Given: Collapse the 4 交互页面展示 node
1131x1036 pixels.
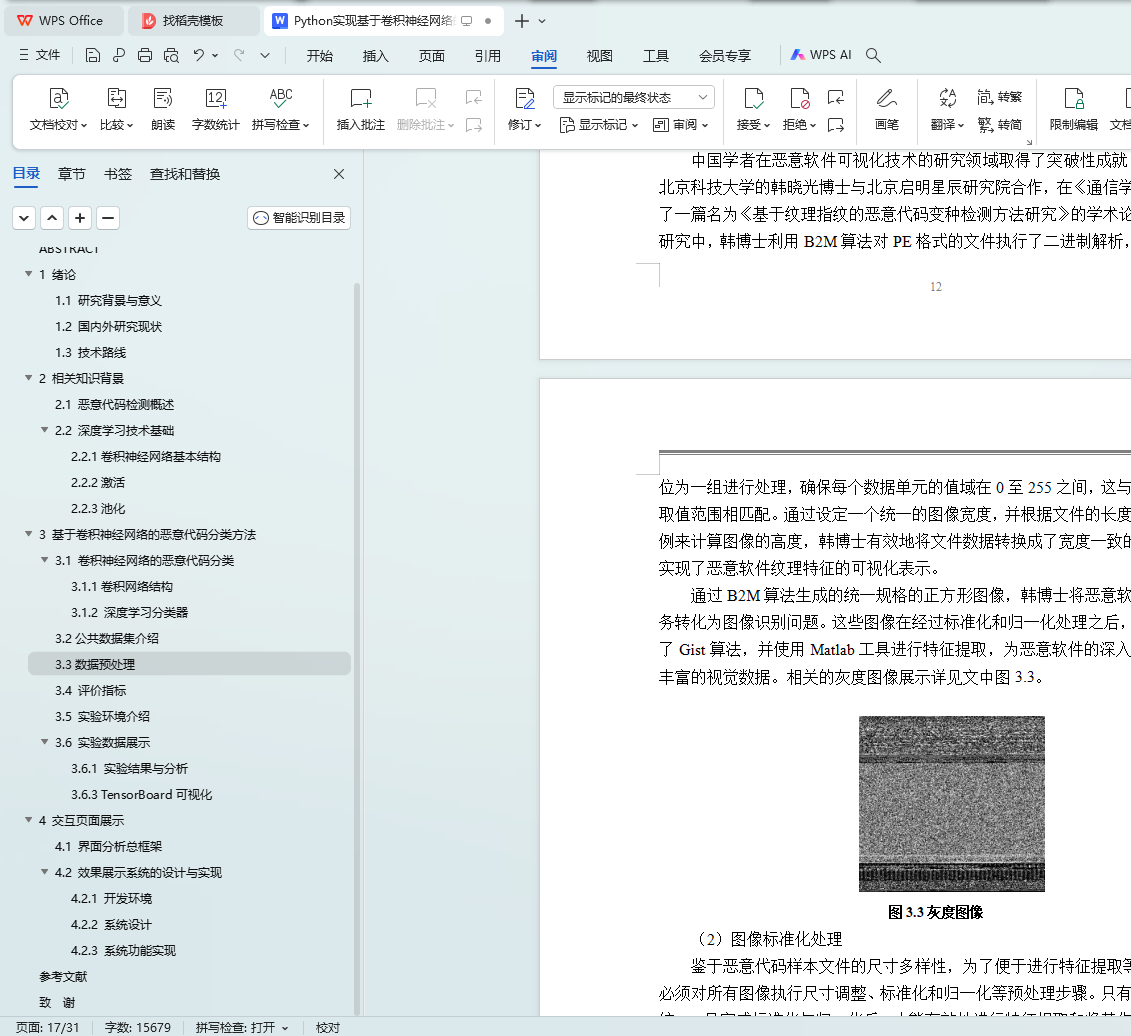Looking at the screenshot, I should point(28,820).
